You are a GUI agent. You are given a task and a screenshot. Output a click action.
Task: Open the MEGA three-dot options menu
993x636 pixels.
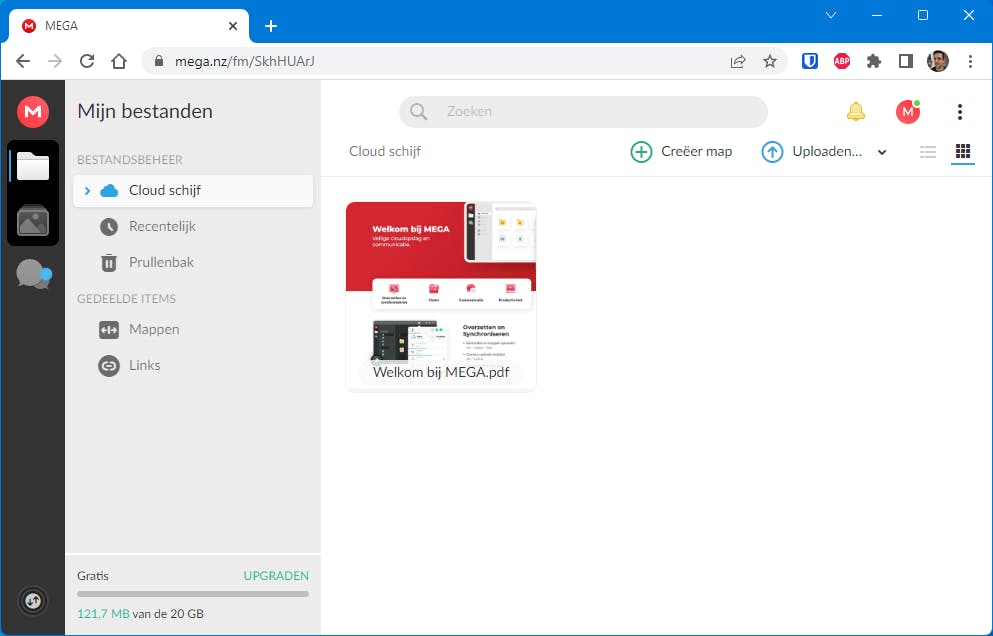tap(960, 111)
